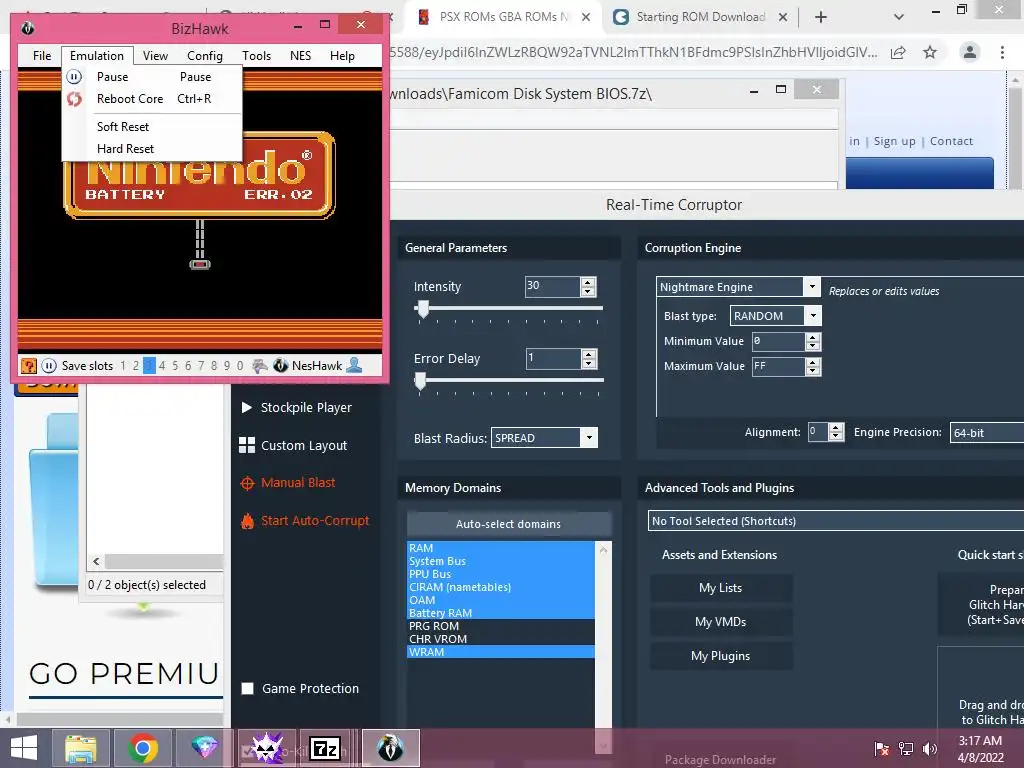The height and width of the screenshot is (768, 1024).
Task: Click the Intensity value field
Action: click(x=552, y=287)
